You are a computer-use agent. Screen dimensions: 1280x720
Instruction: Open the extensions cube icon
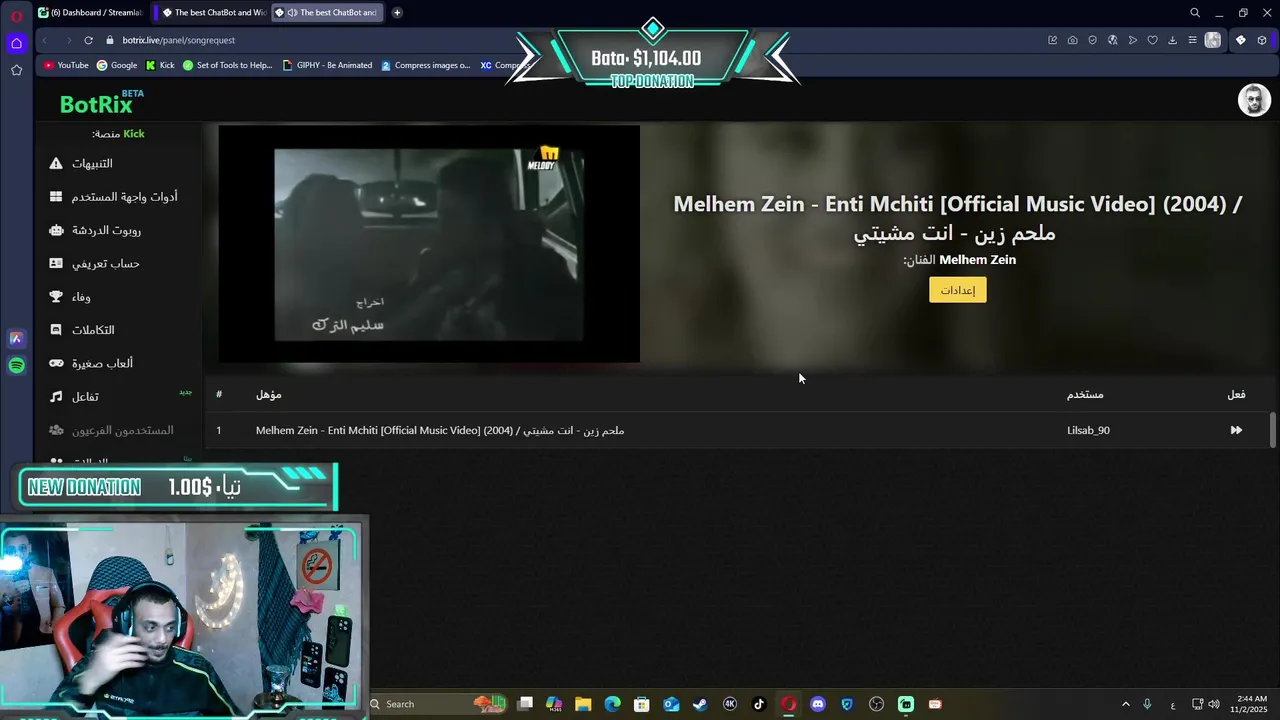(x=1262, y=40)
